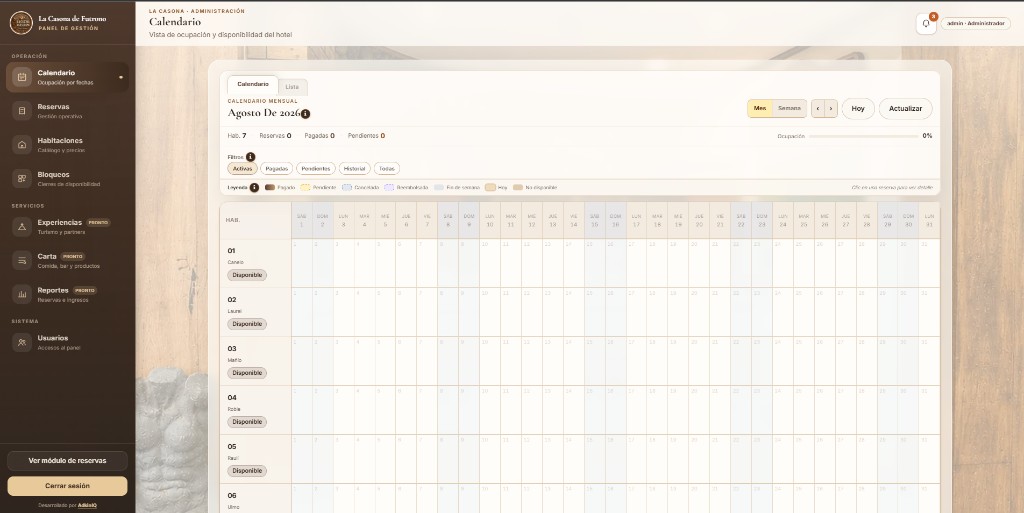This screenshot has width=1024, height=513.
Task: Click the Pagado legend swatch
Action: [270, 187]
